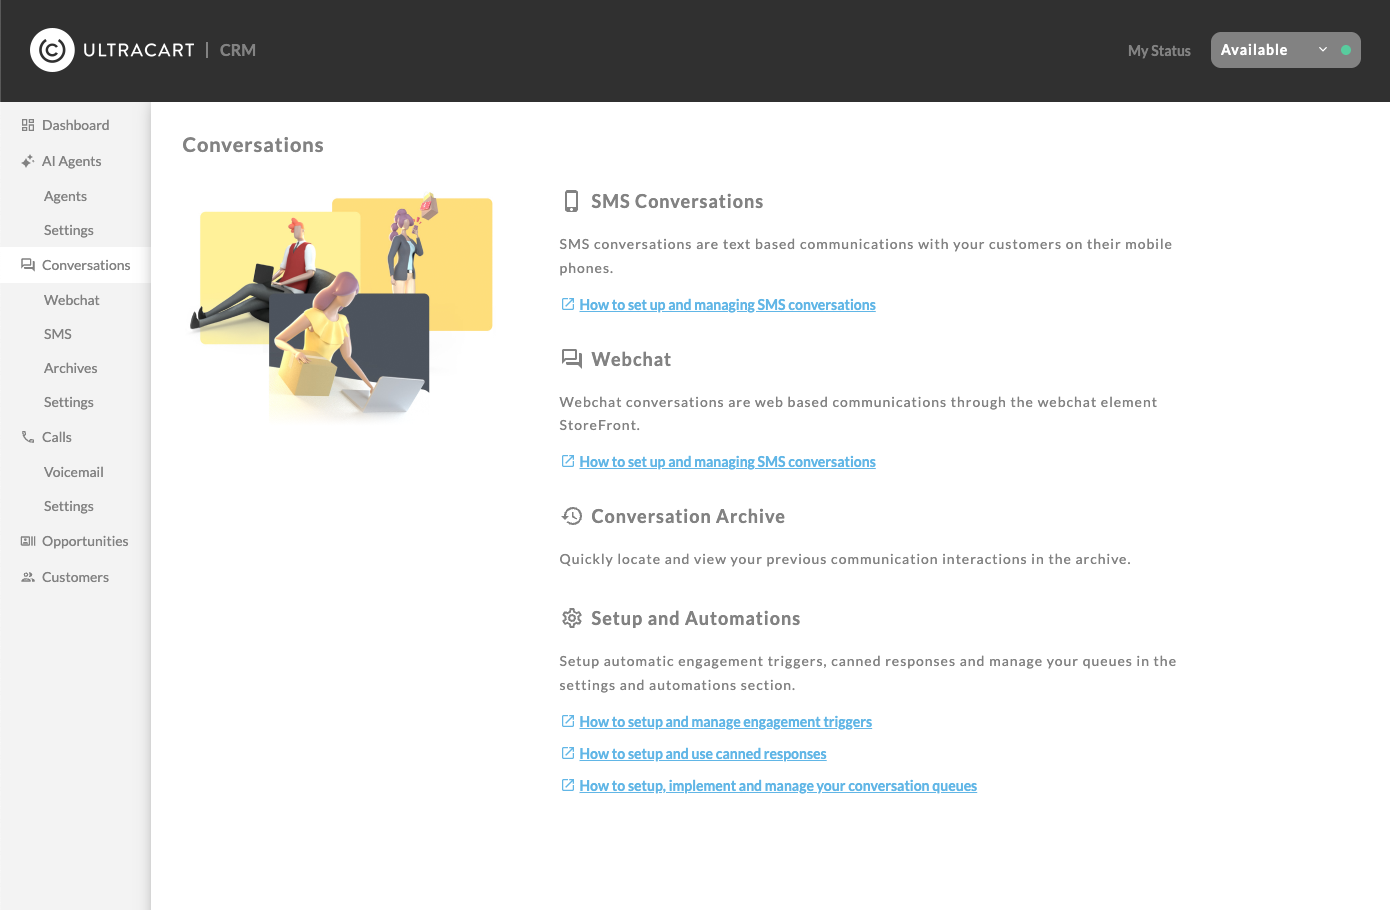Click the Conversations chat bubble sidebar icon
The image size is (1390, 910).
28,265
